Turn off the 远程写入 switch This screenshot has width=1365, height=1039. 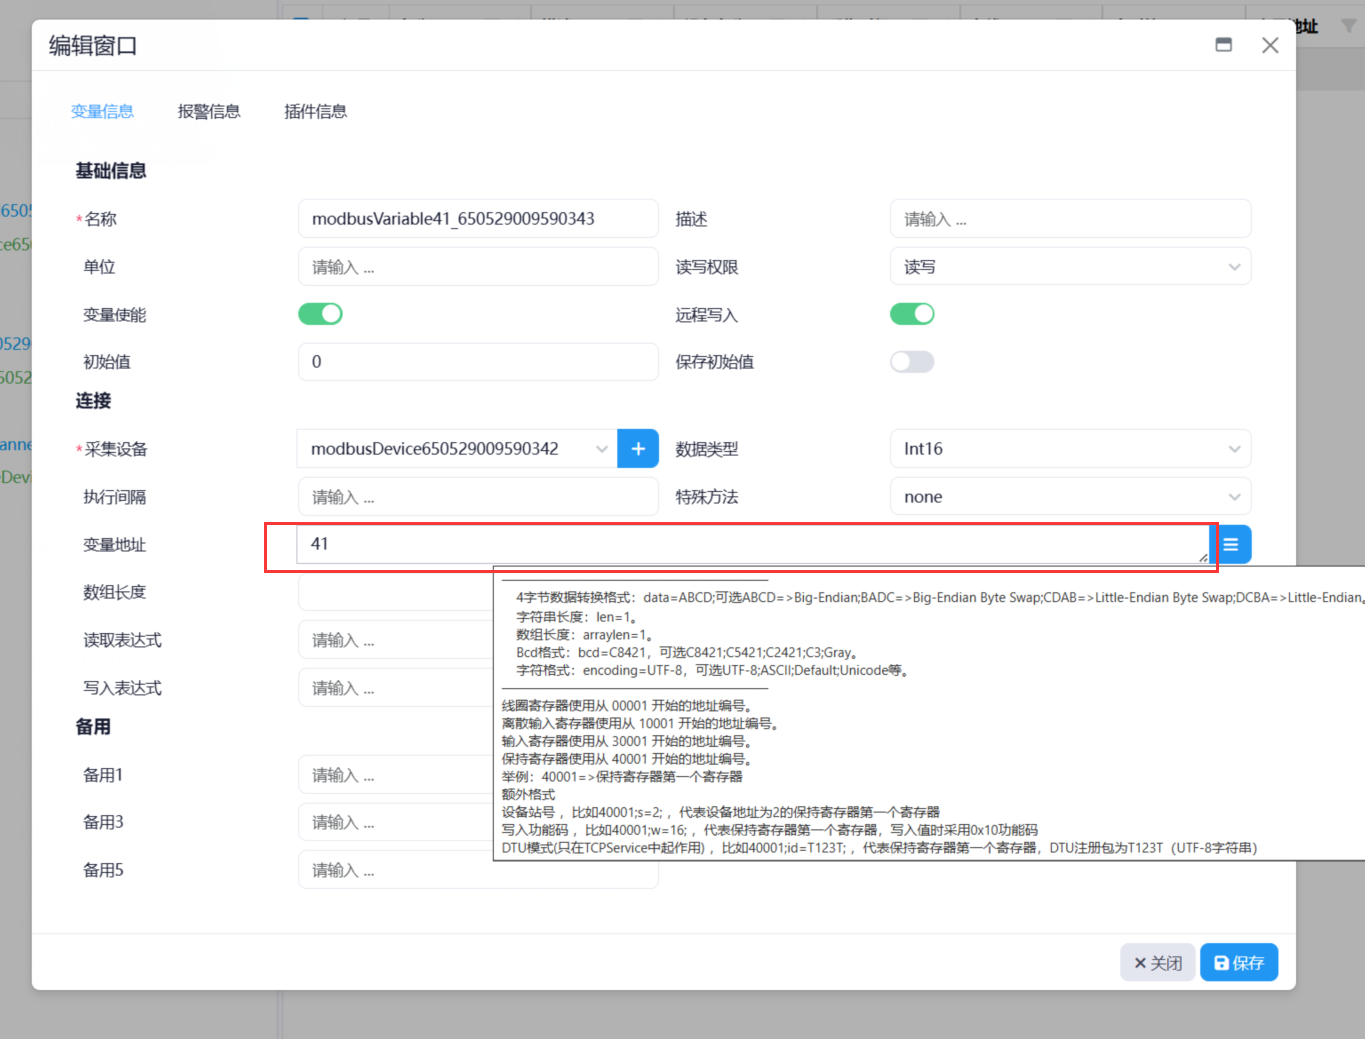pyautogui.click(x=911, y=313)
